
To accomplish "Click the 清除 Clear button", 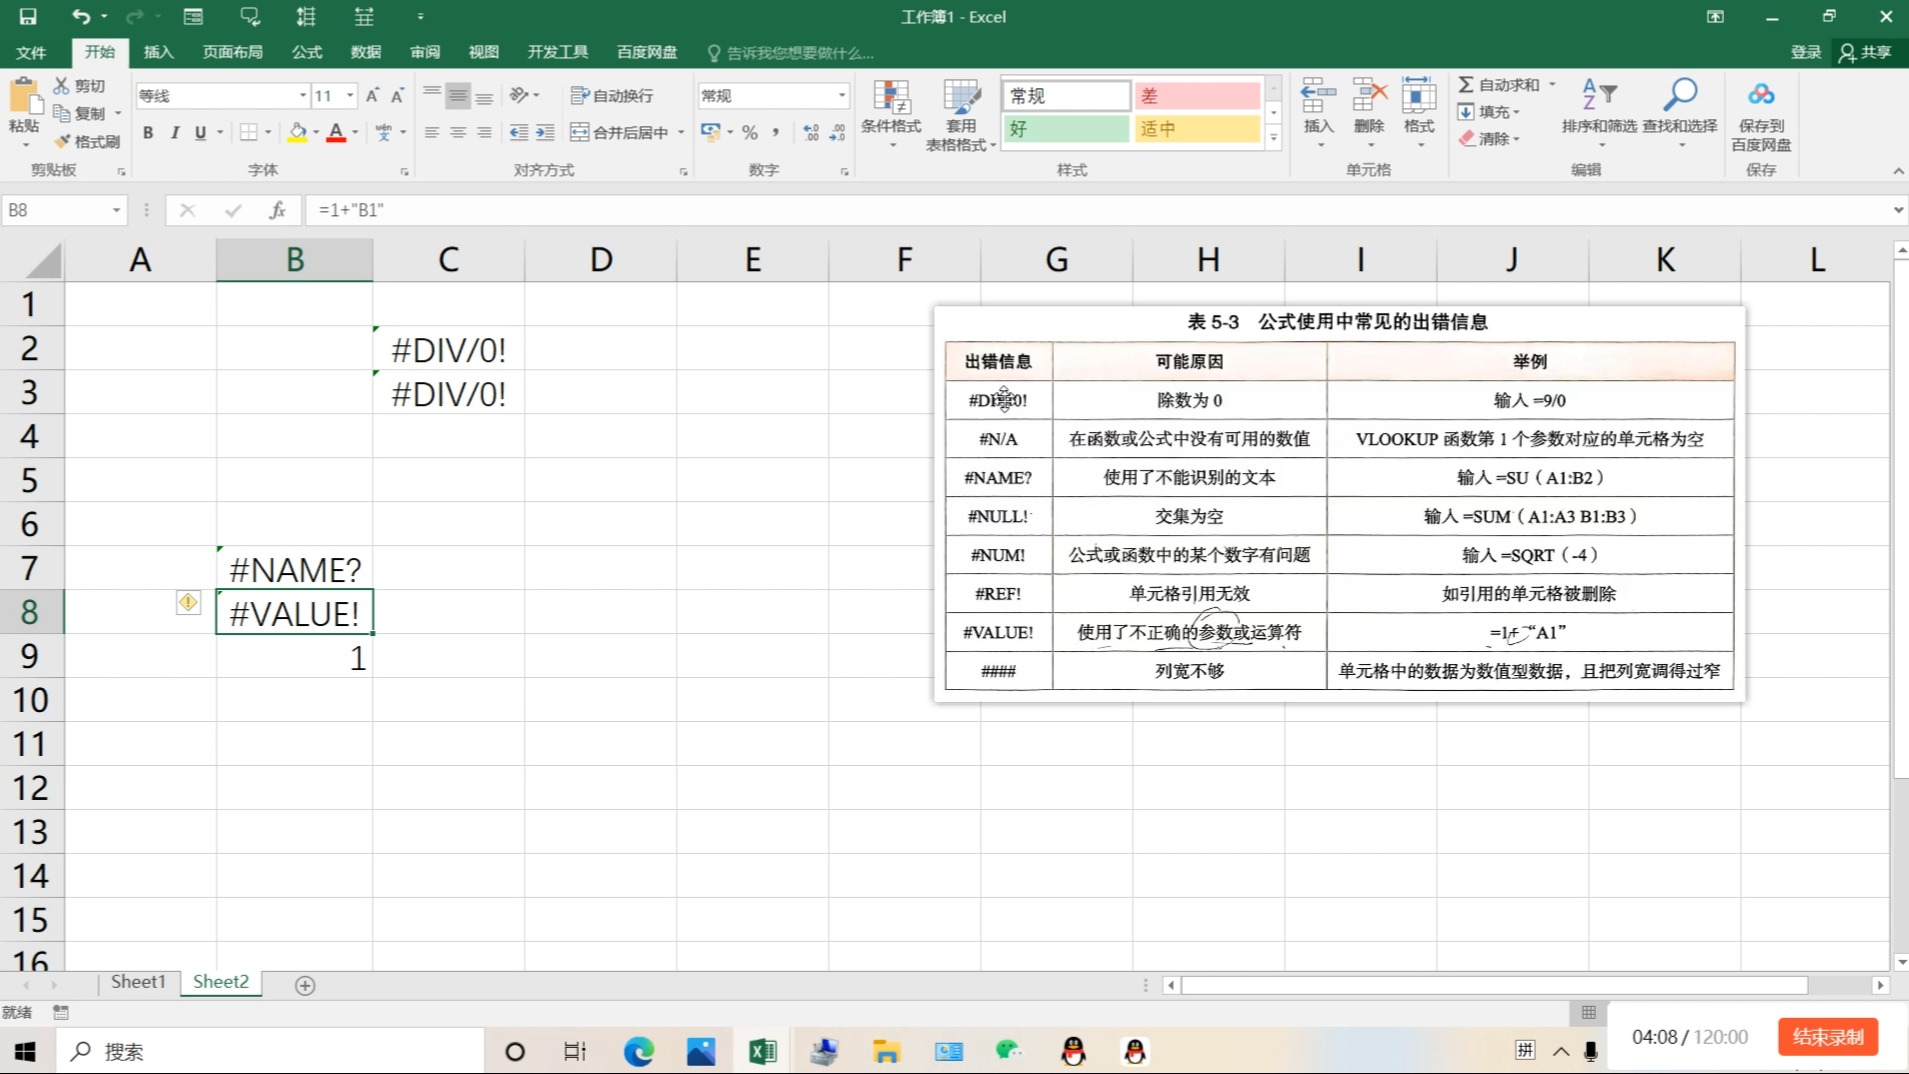I will [1488, 138].
